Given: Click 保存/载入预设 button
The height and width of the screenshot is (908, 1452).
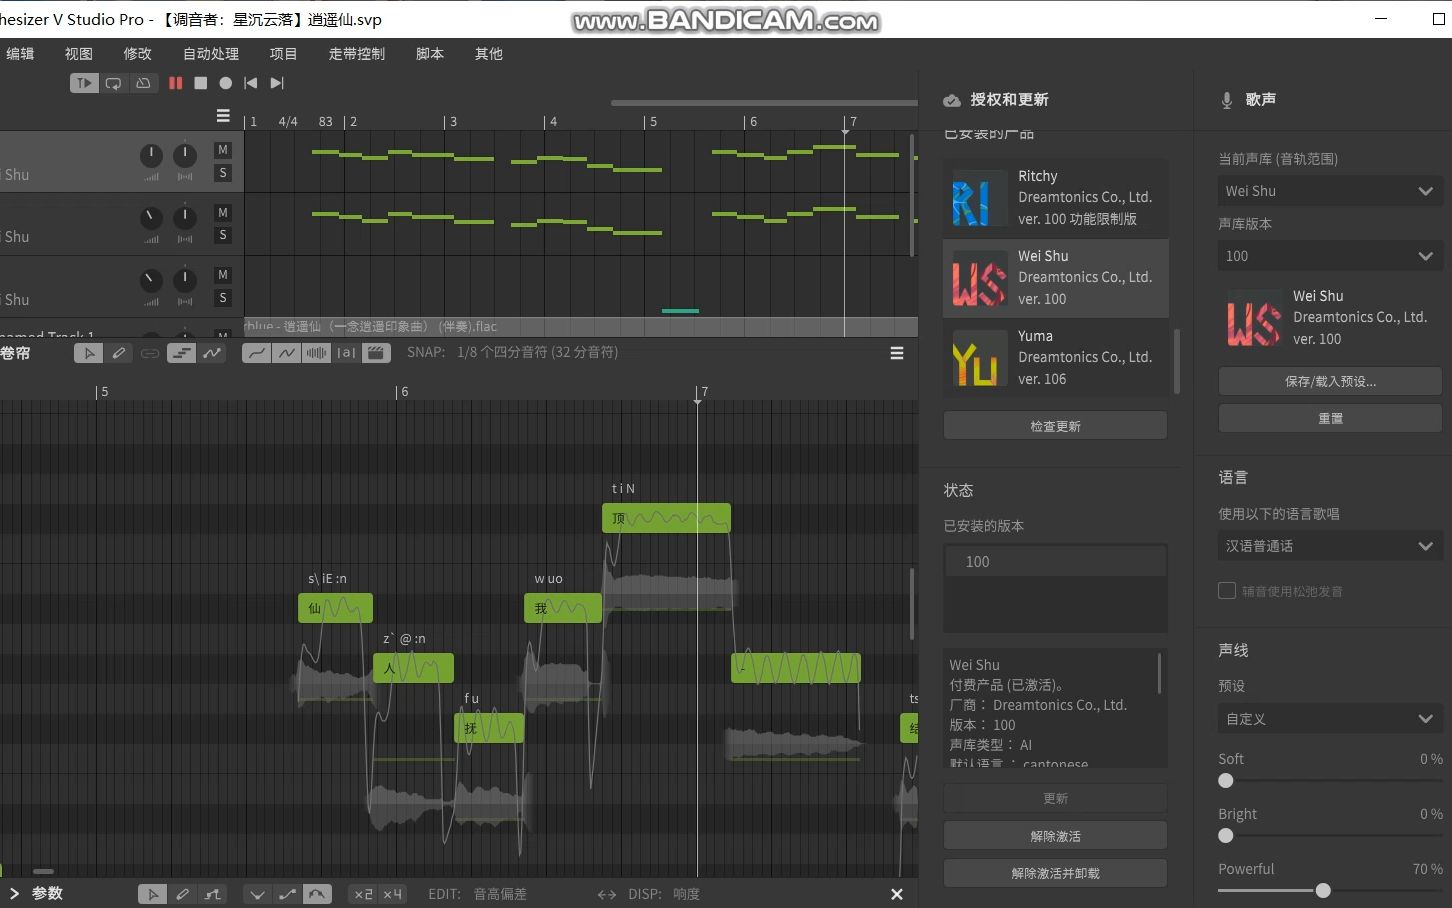Looking at the screenshot, I should tap(1330, 381).
